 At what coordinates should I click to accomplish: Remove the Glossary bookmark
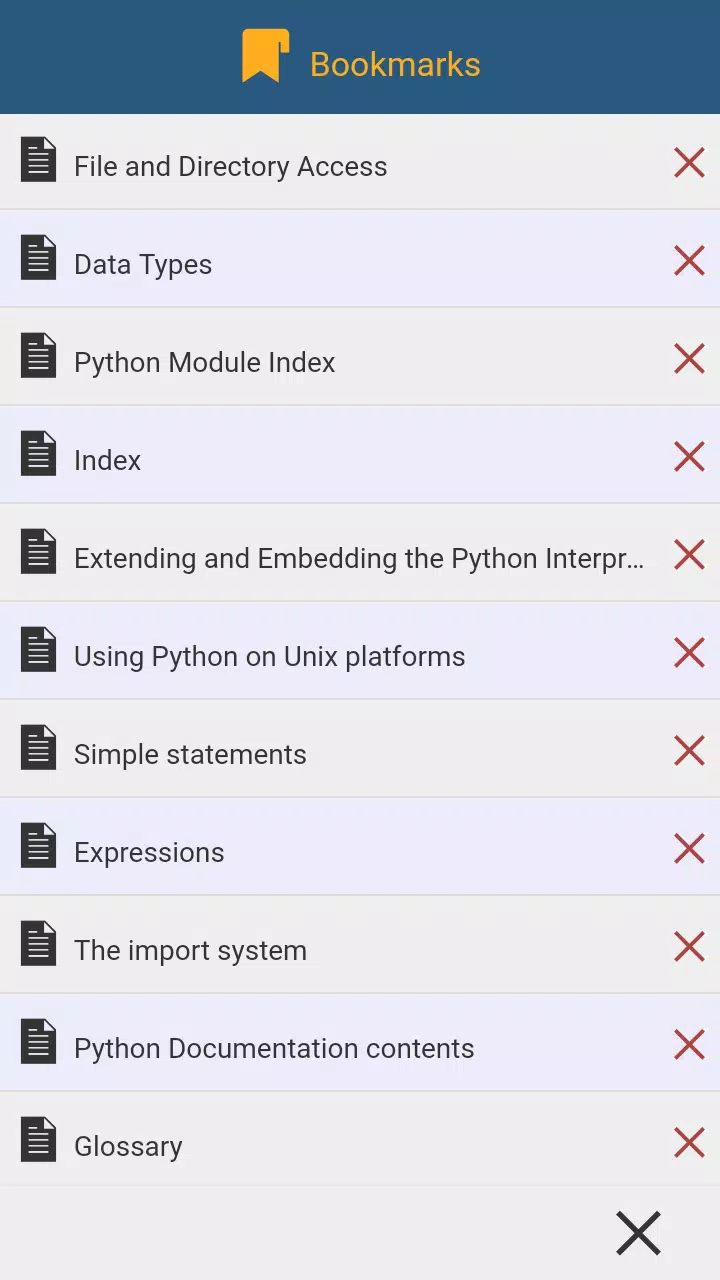689,1142
